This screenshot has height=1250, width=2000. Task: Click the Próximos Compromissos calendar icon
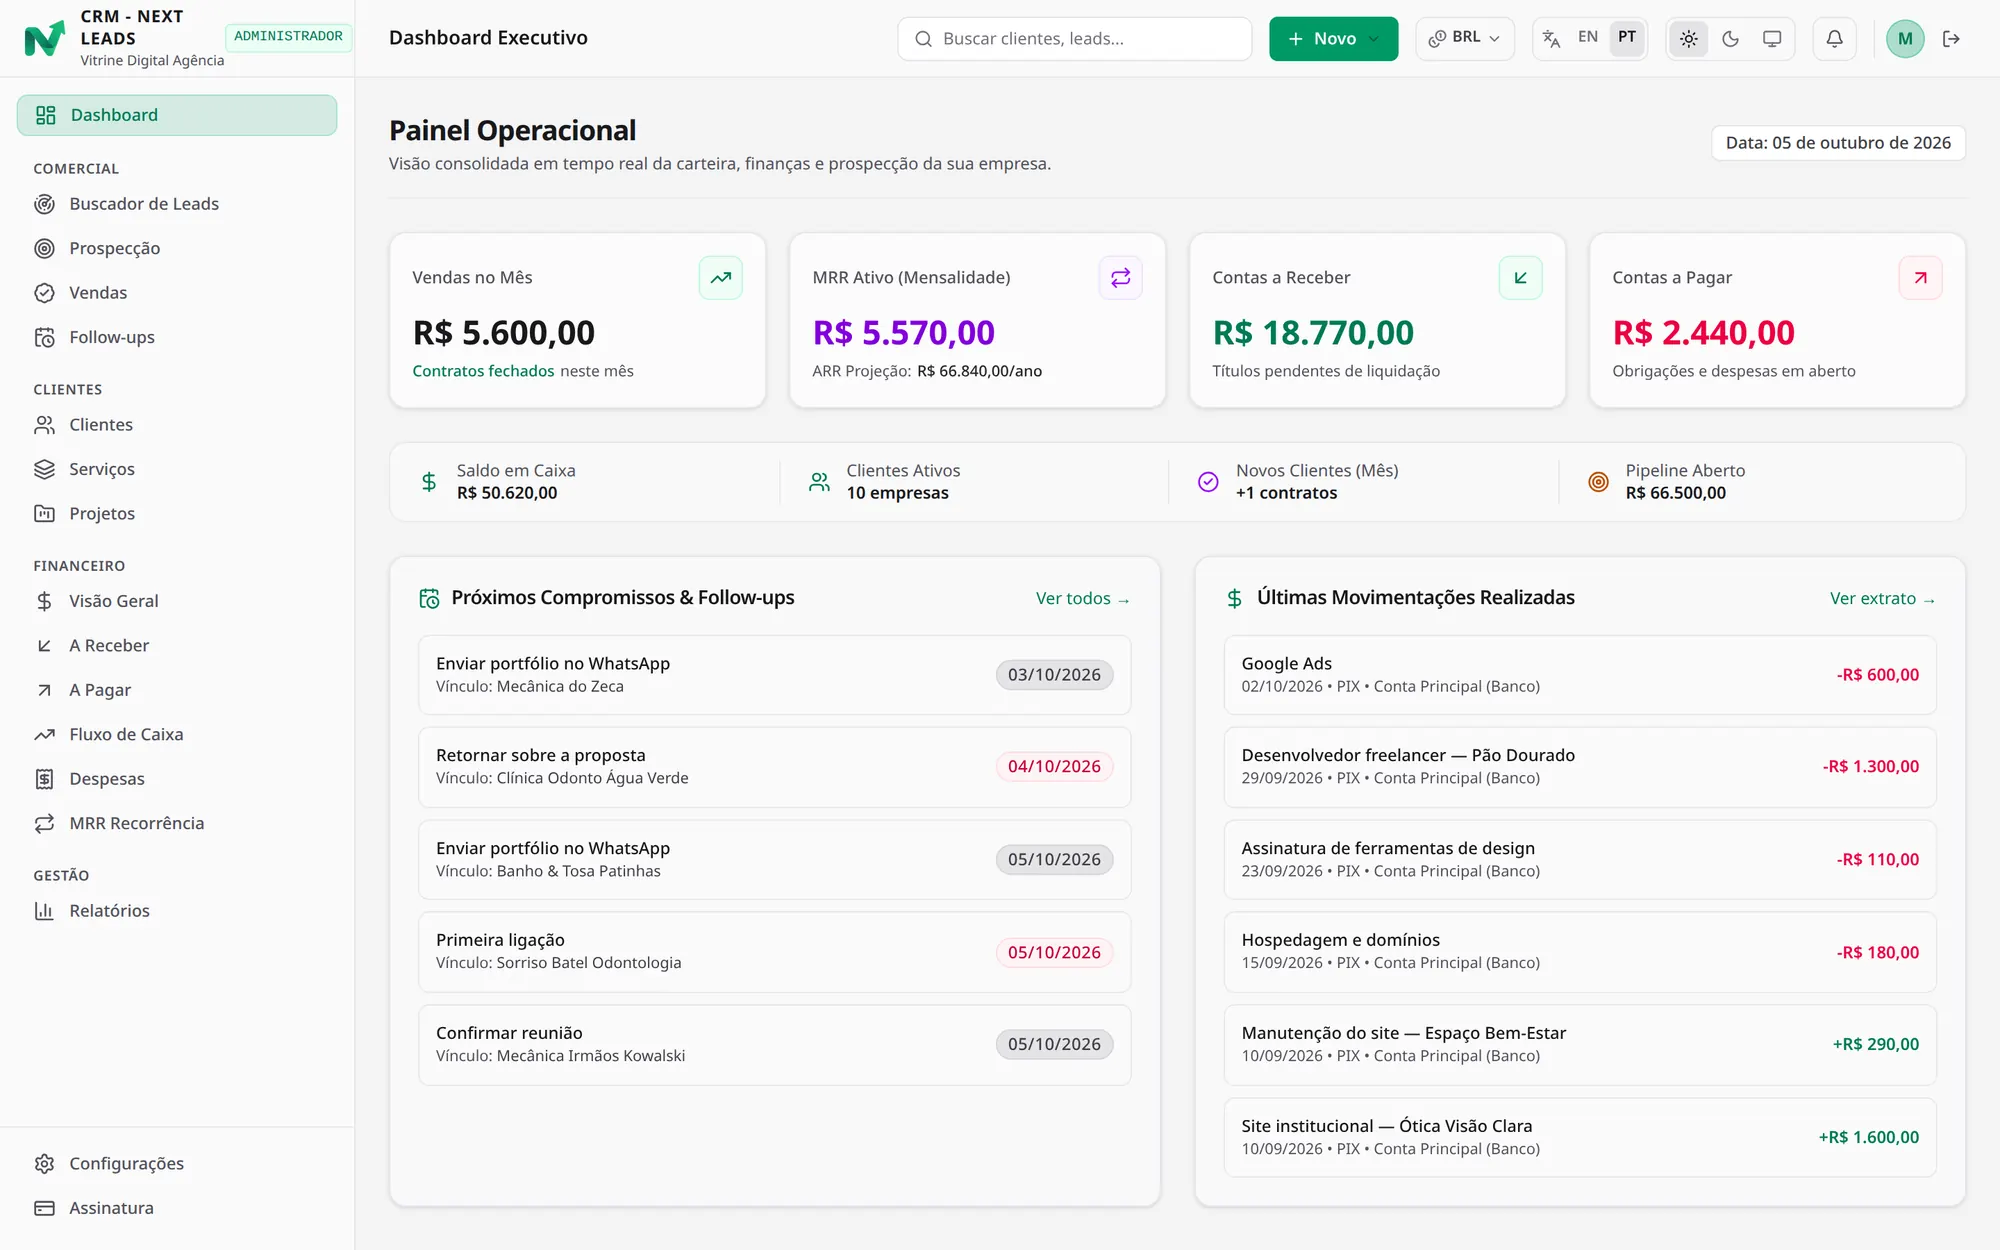pos(429,598)
